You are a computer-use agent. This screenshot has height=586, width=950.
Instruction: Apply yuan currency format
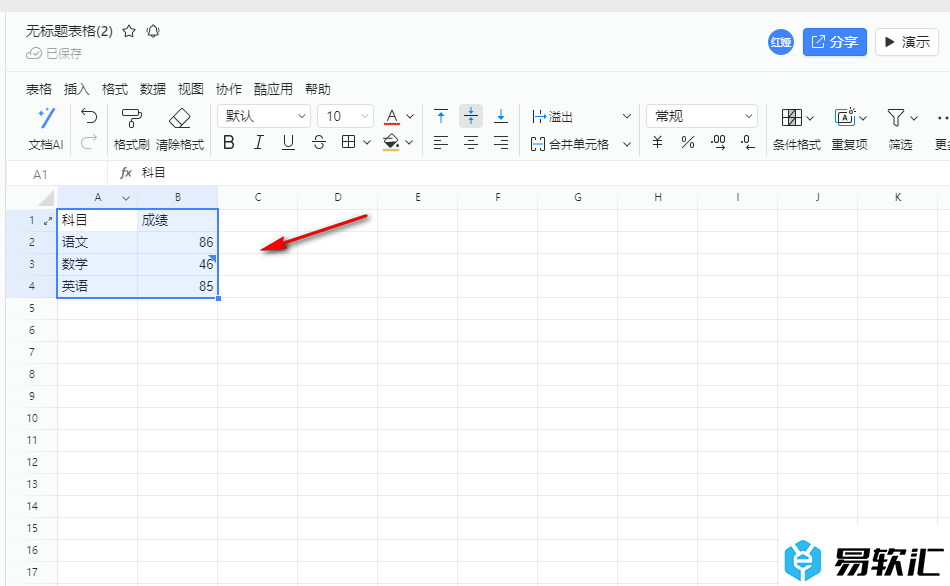click(x=657, y=142)
